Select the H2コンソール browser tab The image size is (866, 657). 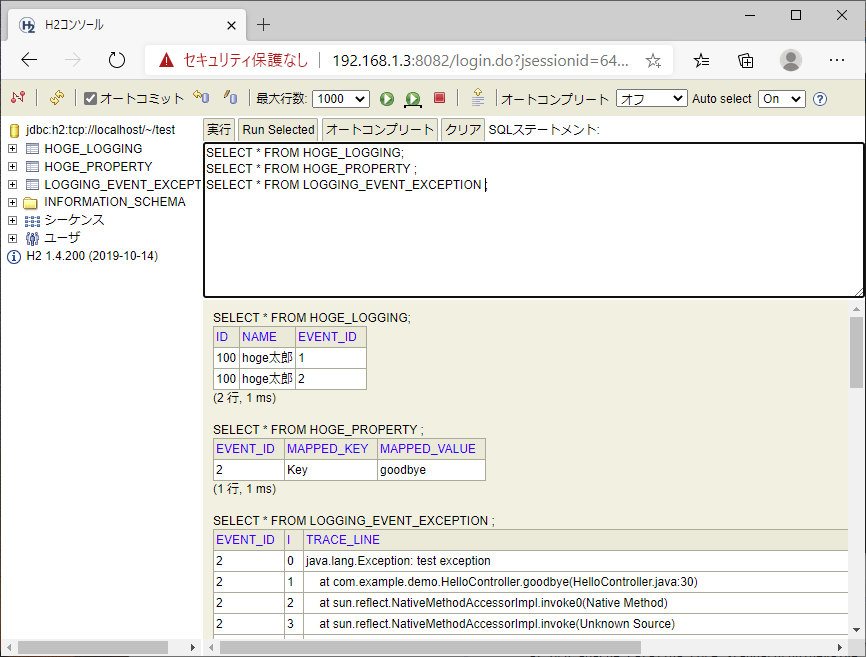tap(127, 25)
